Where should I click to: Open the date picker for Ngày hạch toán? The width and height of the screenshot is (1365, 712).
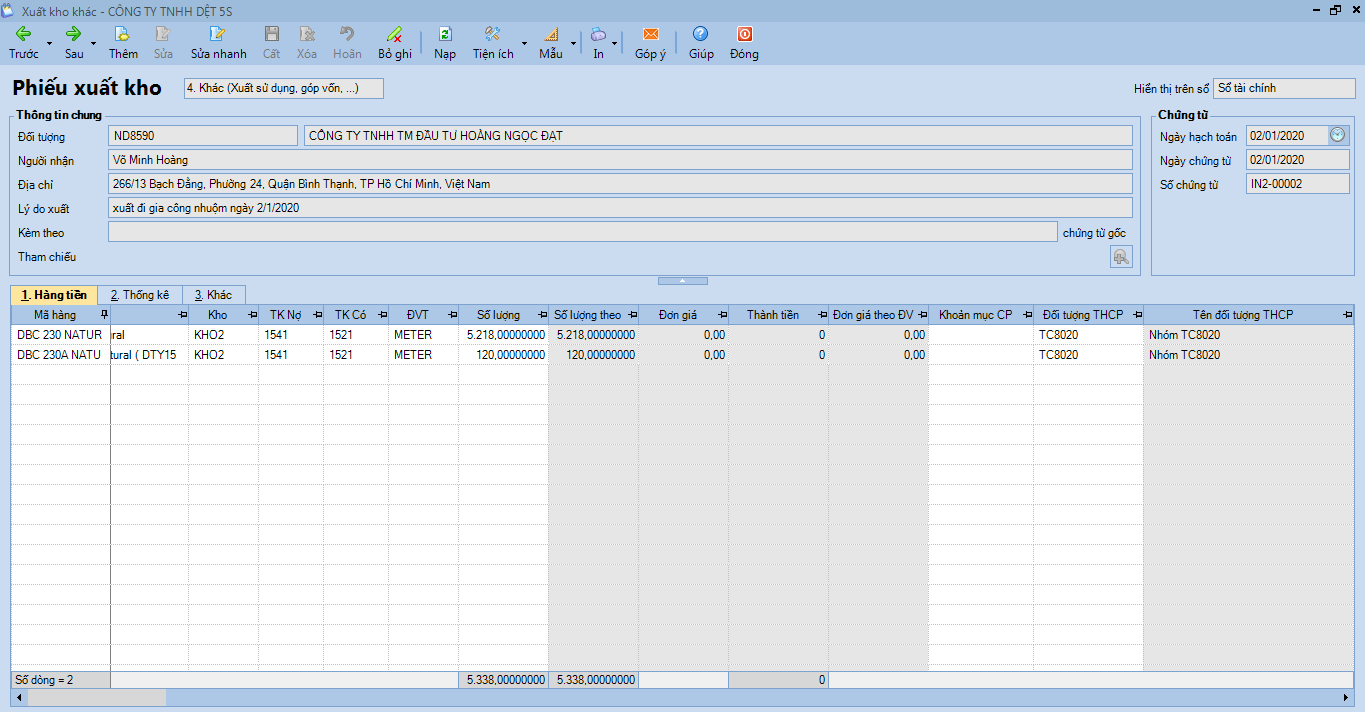(x=1338, y=135)
